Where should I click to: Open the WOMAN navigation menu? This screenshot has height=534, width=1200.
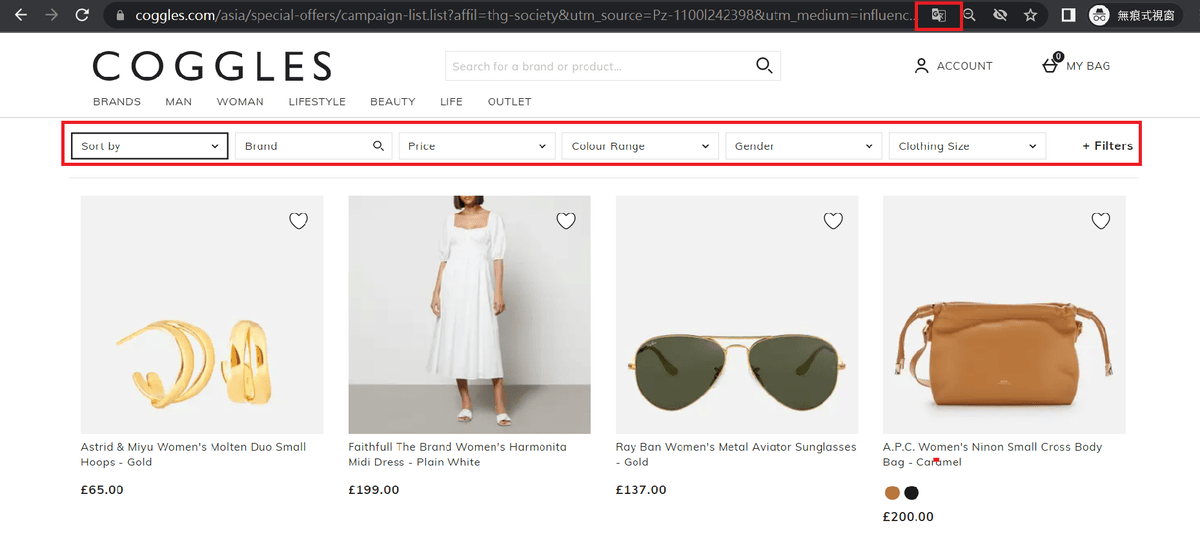tap(240, 102)
